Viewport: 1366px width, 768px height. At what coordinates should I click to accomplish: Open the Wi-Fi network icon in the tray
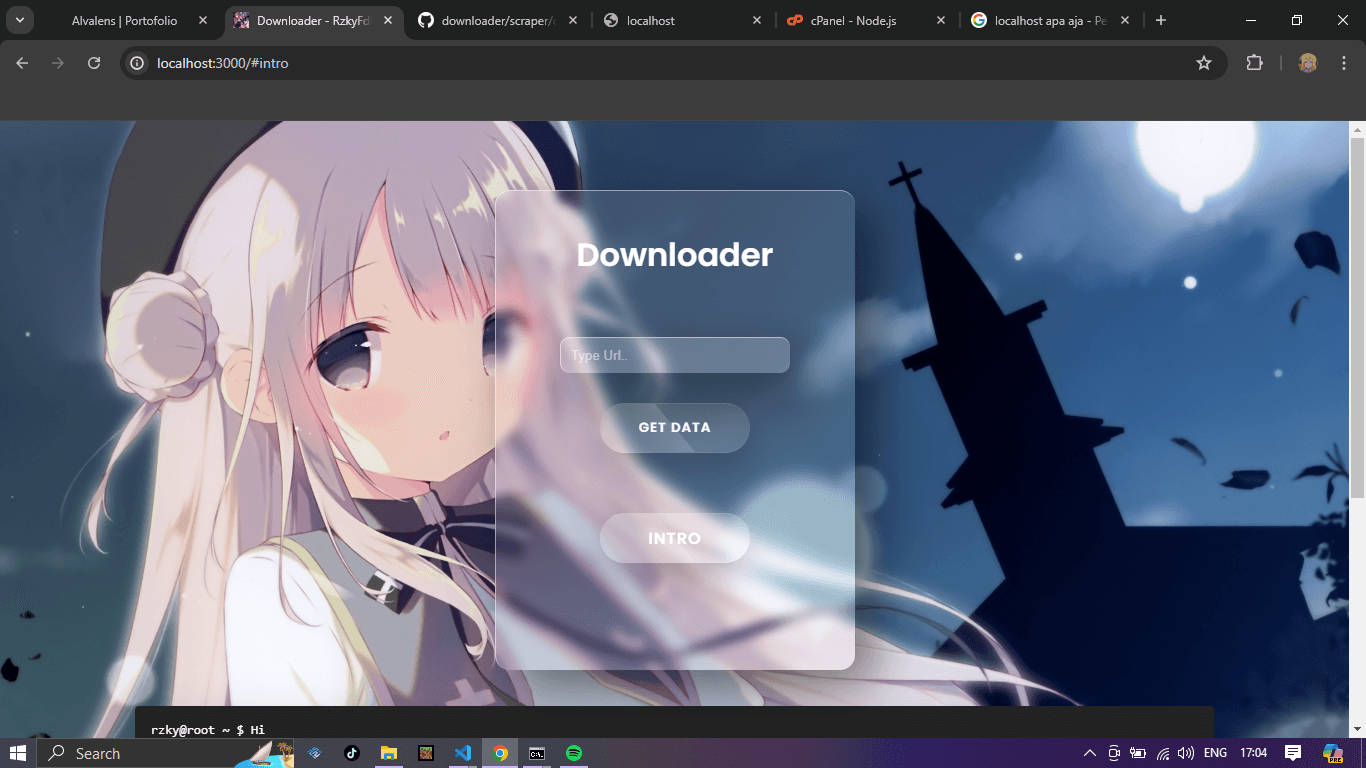click(x=1163, y=753)
